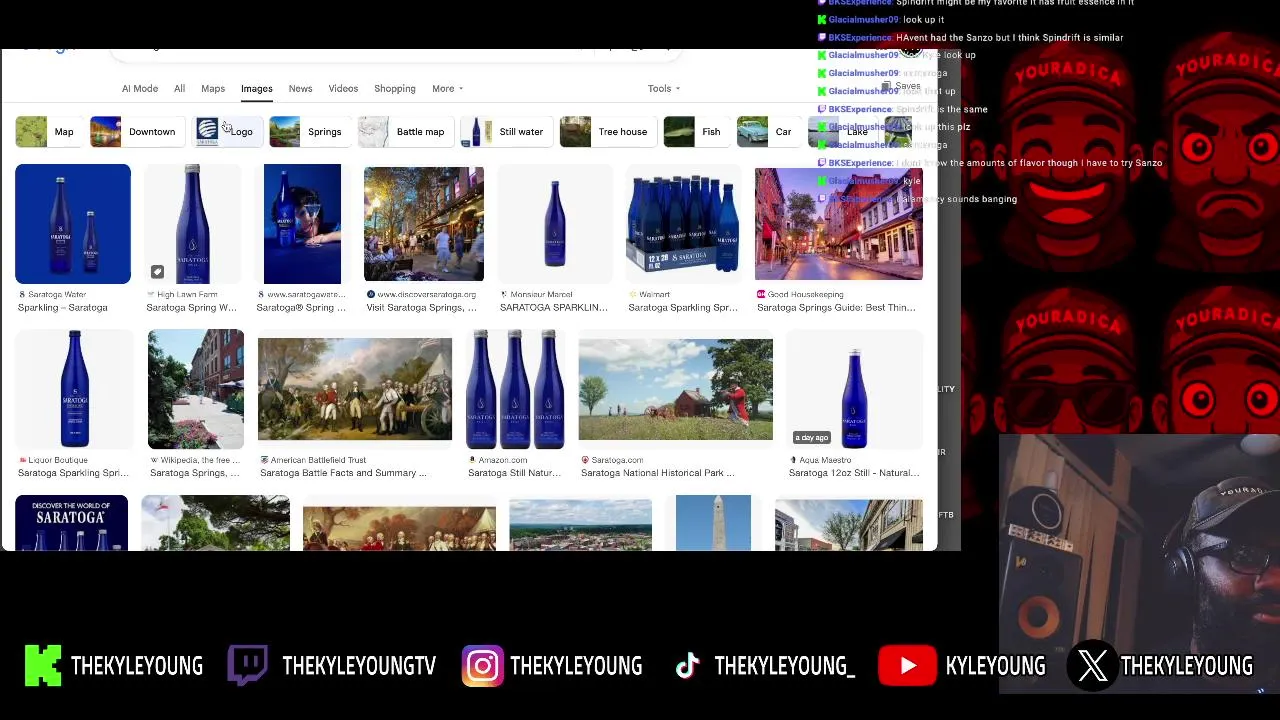This screenshot has width=1280, height=720.
Task: Select the Still water filter chip
Action: [x=505, y=132]
